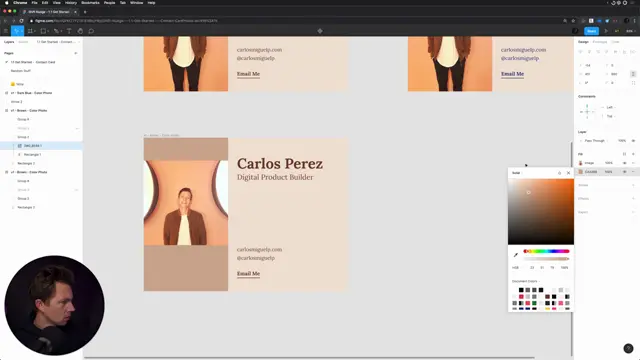Image resolution: width=640 pixels, height=360 pixels.
Task: Click the opacity slider in color picker
Action: click(546, 259)
